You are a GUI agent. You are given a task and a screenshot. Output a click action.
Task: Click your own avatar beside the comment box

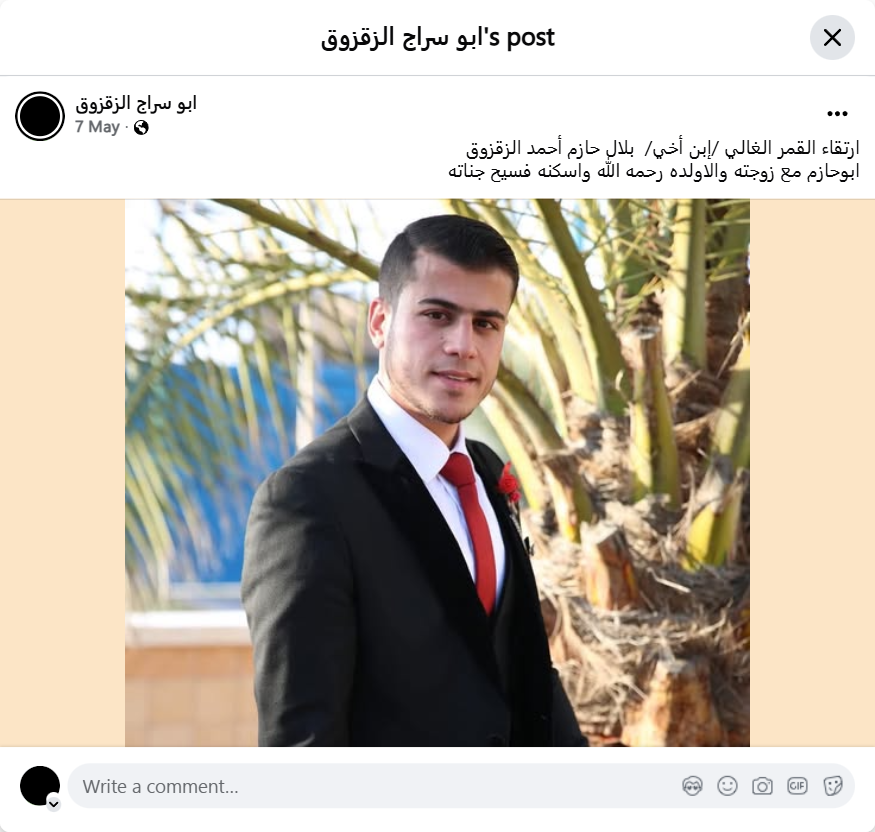click(x=40, y=786)
